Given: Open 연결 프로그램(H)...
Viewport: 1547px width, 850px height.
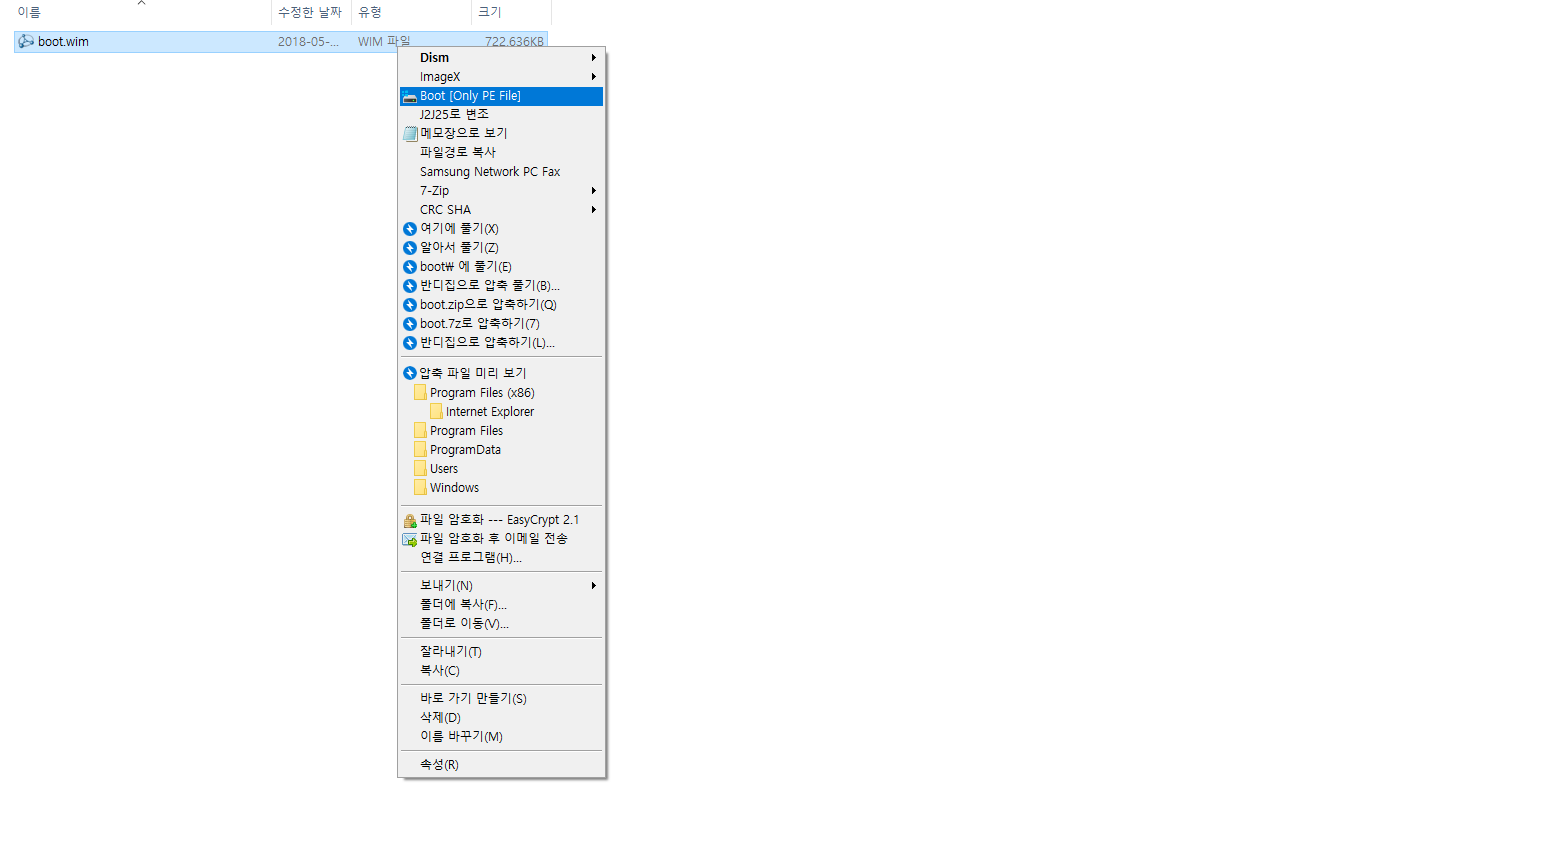Looking at the screenshot, I should click(x=501, y=558).
